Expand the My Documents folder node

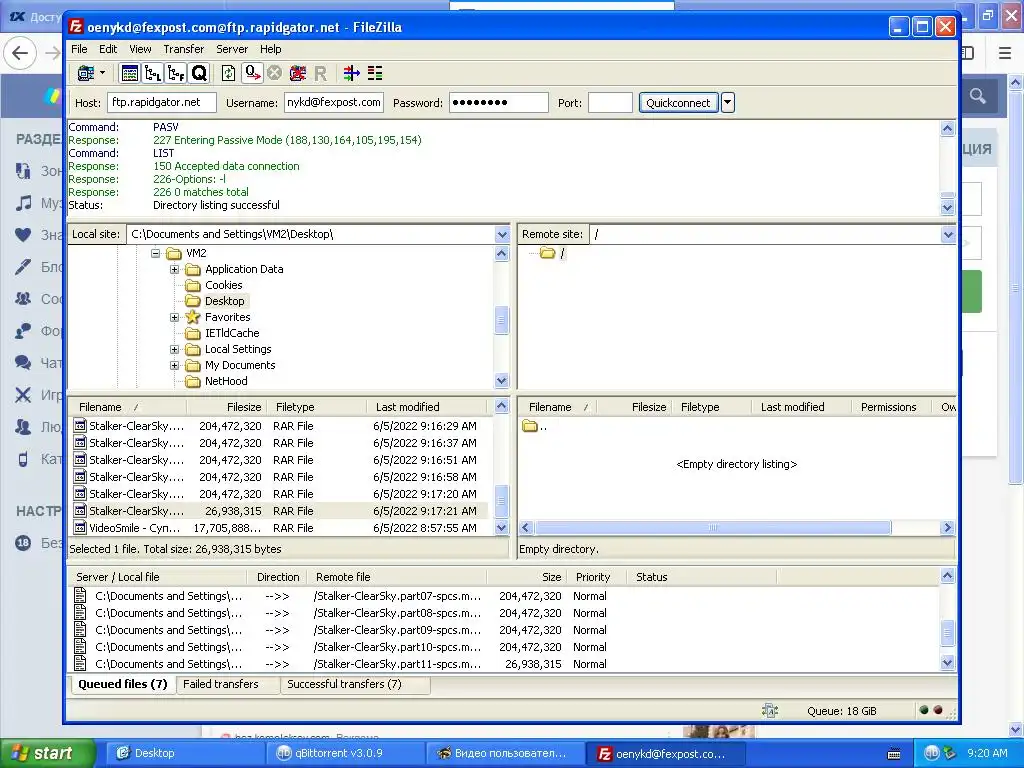174,365
